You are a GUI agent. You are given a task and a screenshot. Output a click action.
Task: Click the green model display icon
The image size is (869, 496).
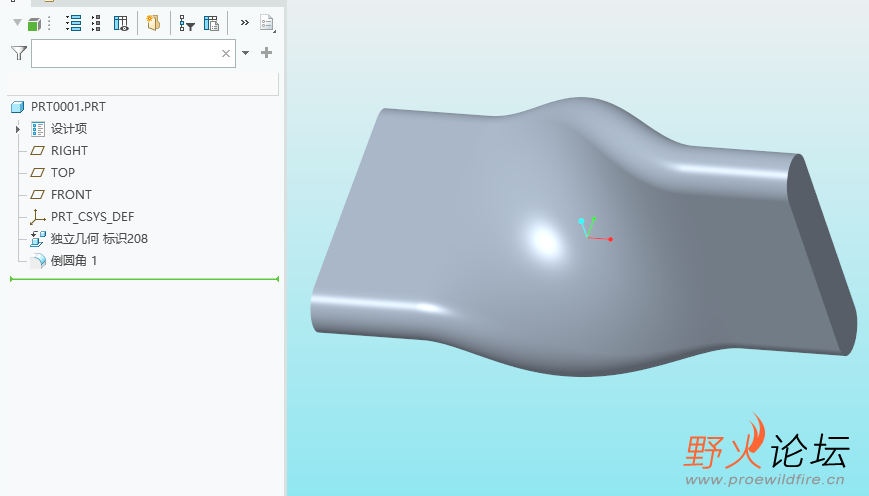34,24
